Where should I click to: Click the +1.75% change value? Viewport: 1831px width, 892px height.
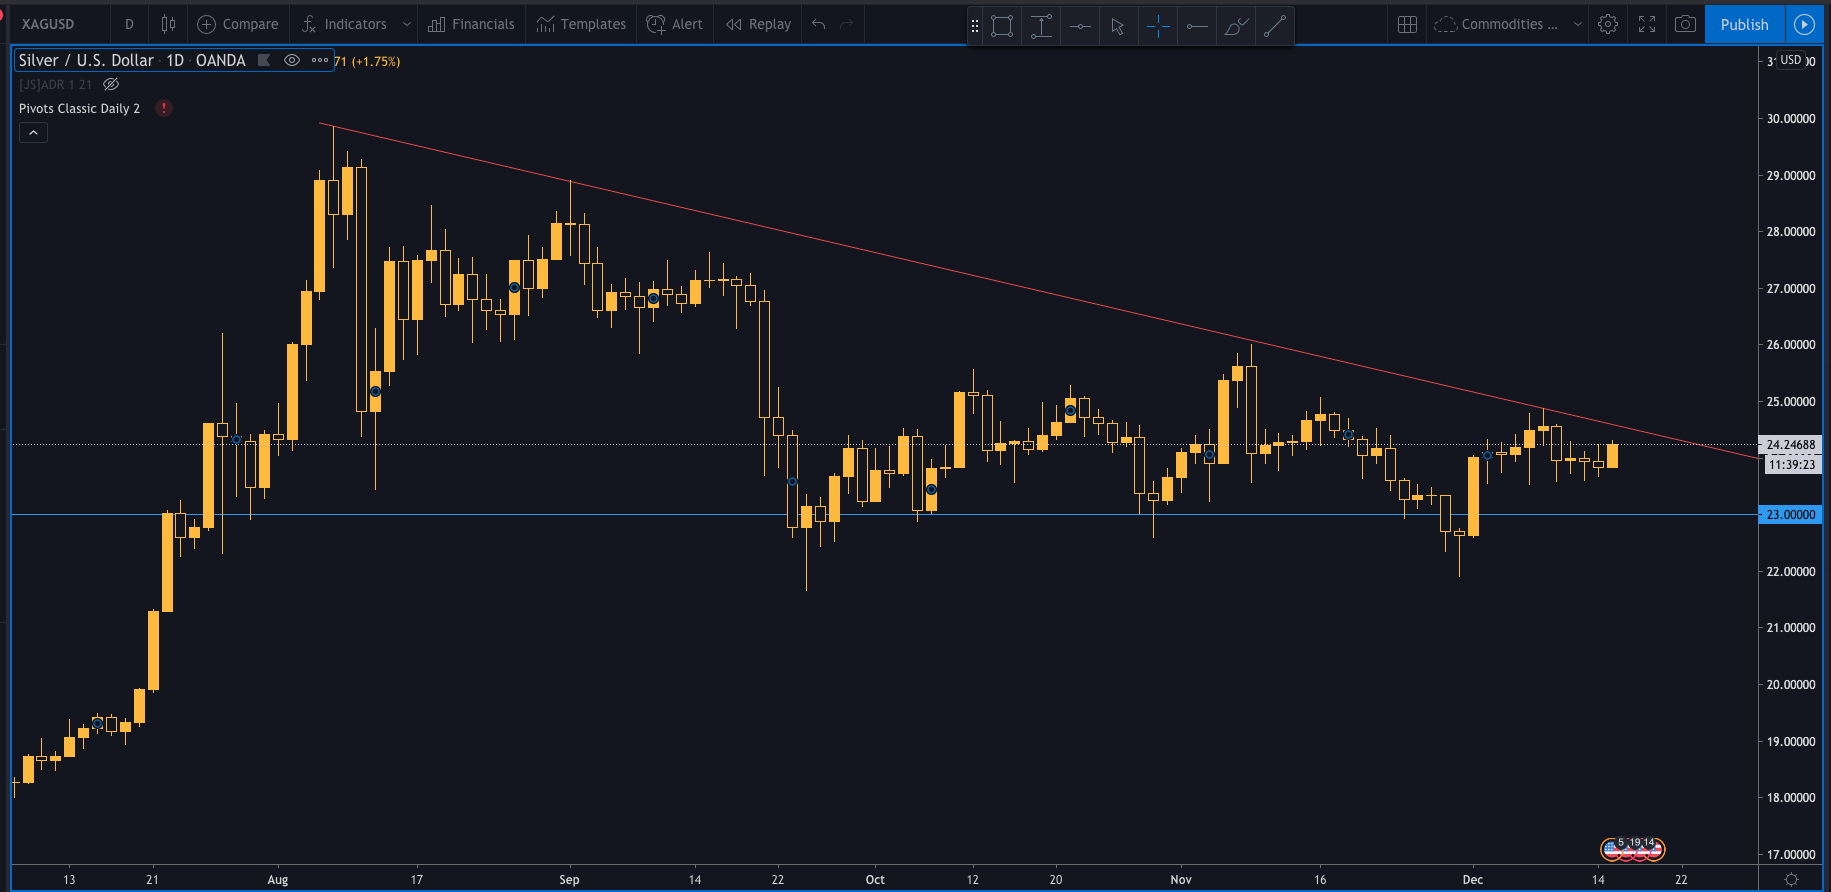pyautogui.click(x=376, y=61)
